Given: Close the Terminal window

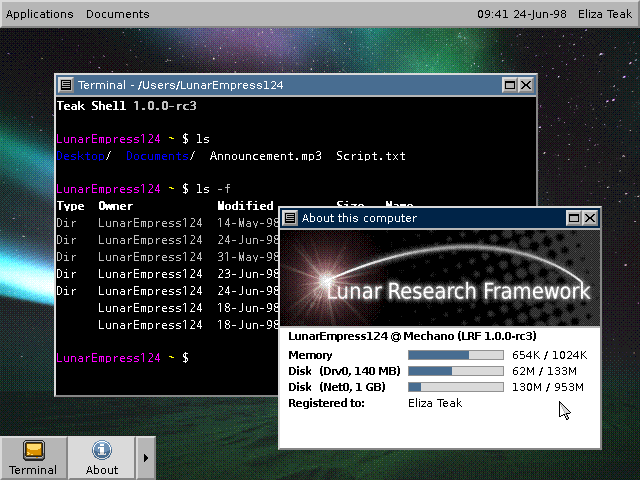Looking at the screenshot, I should 526,85.
